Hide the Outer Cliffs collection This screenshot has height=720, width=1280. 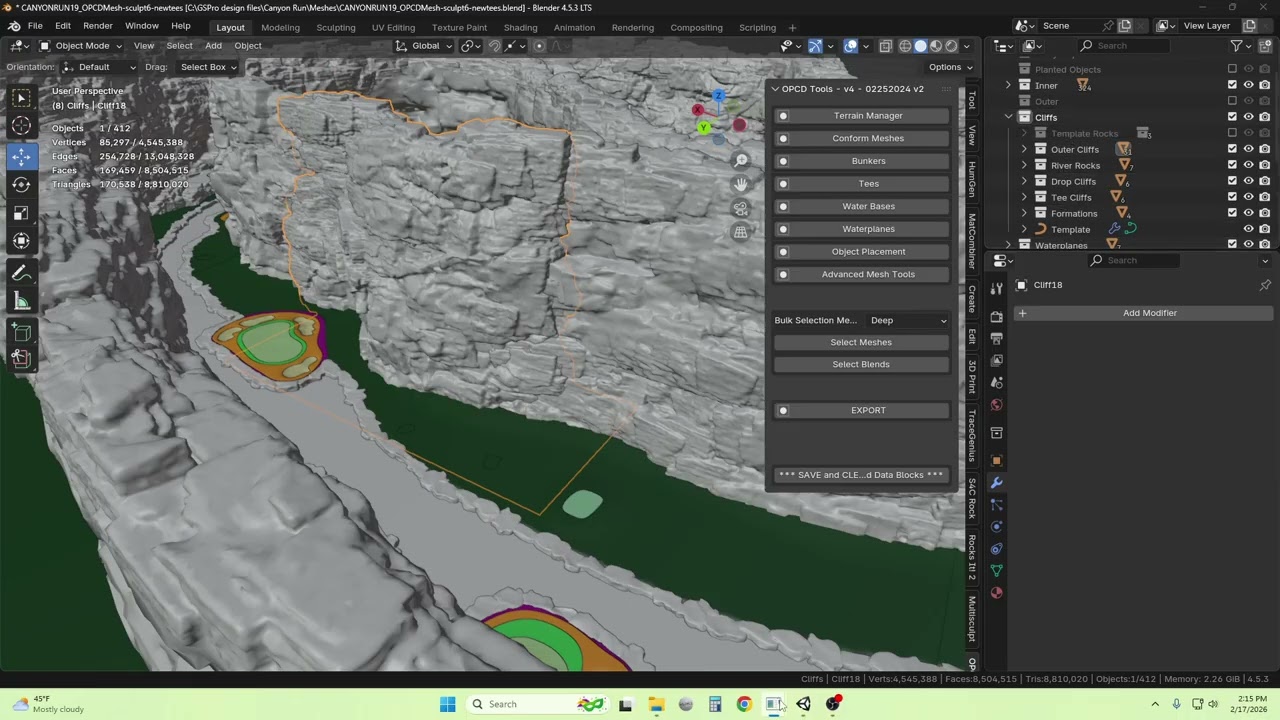pyautogui.click(x=1248, y=149)
